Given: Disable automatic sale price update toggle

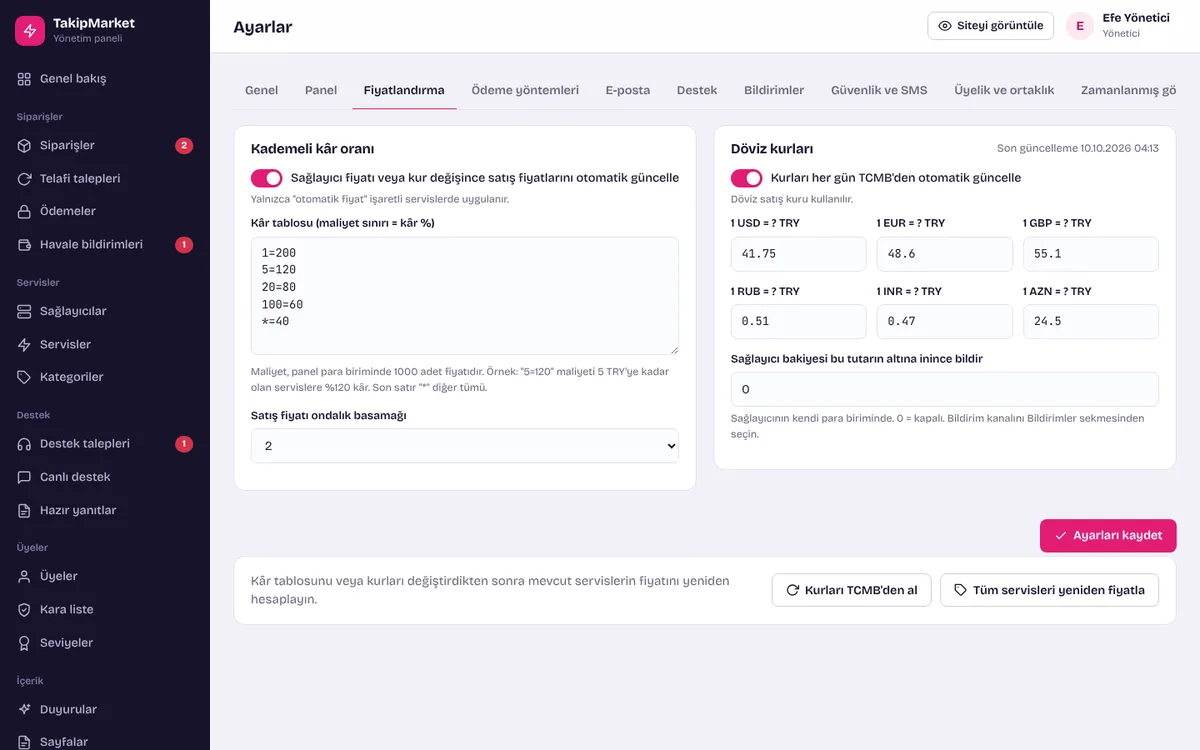Looking at the screenshot, I should (x=267, y=178).
